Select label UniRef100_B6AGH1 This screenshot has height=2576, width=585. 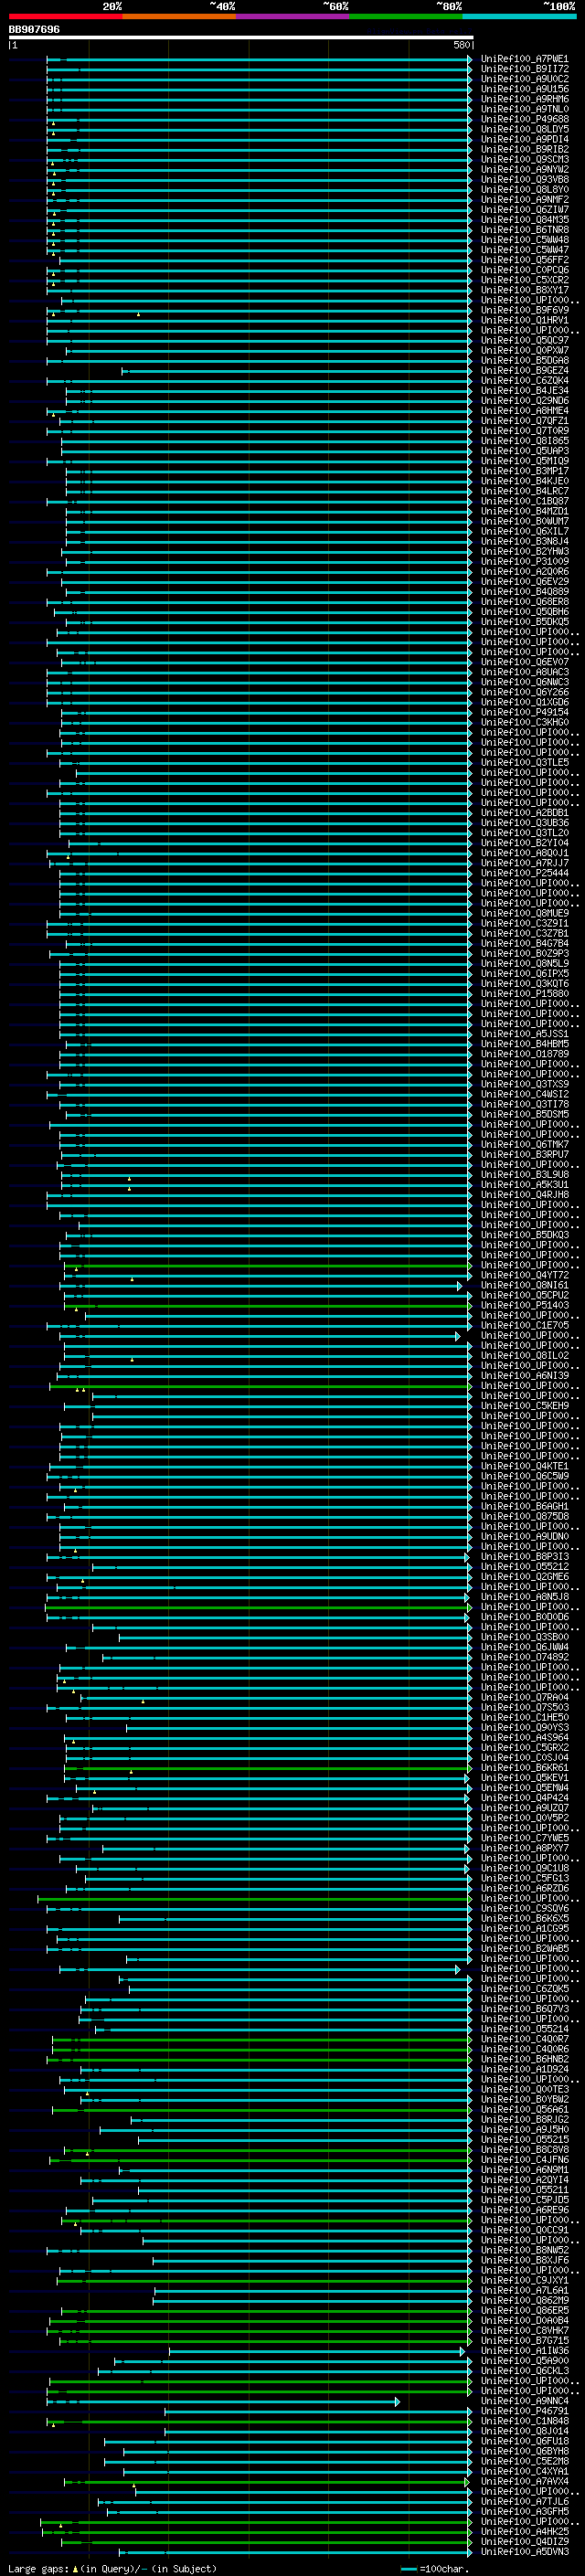524,1506
